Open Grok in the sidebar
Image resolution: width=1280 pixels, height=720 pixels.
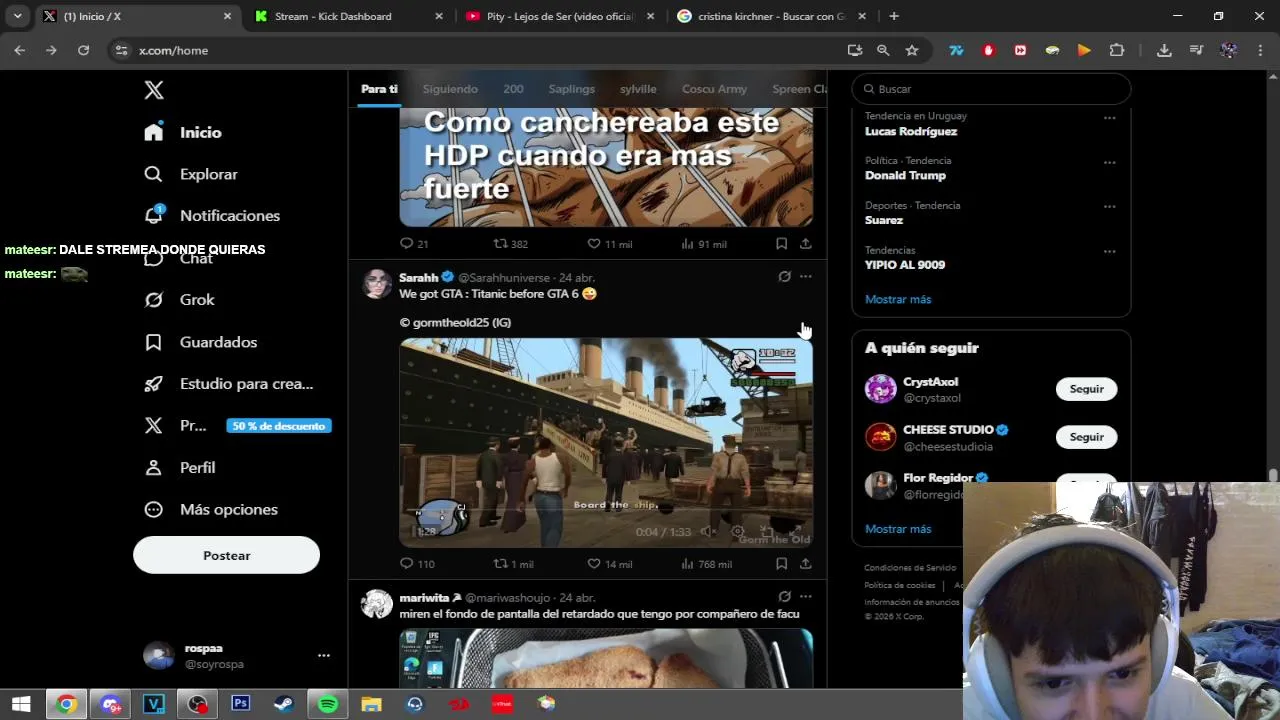pos(180,300)
